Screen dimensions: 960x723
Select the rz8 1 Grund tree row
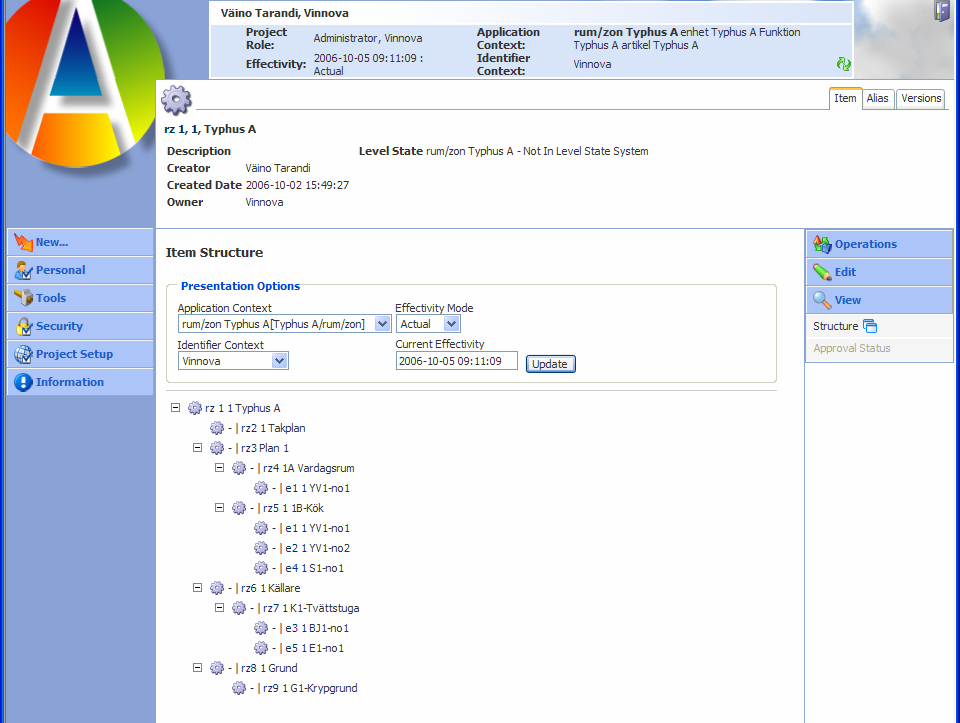(269, 669)
